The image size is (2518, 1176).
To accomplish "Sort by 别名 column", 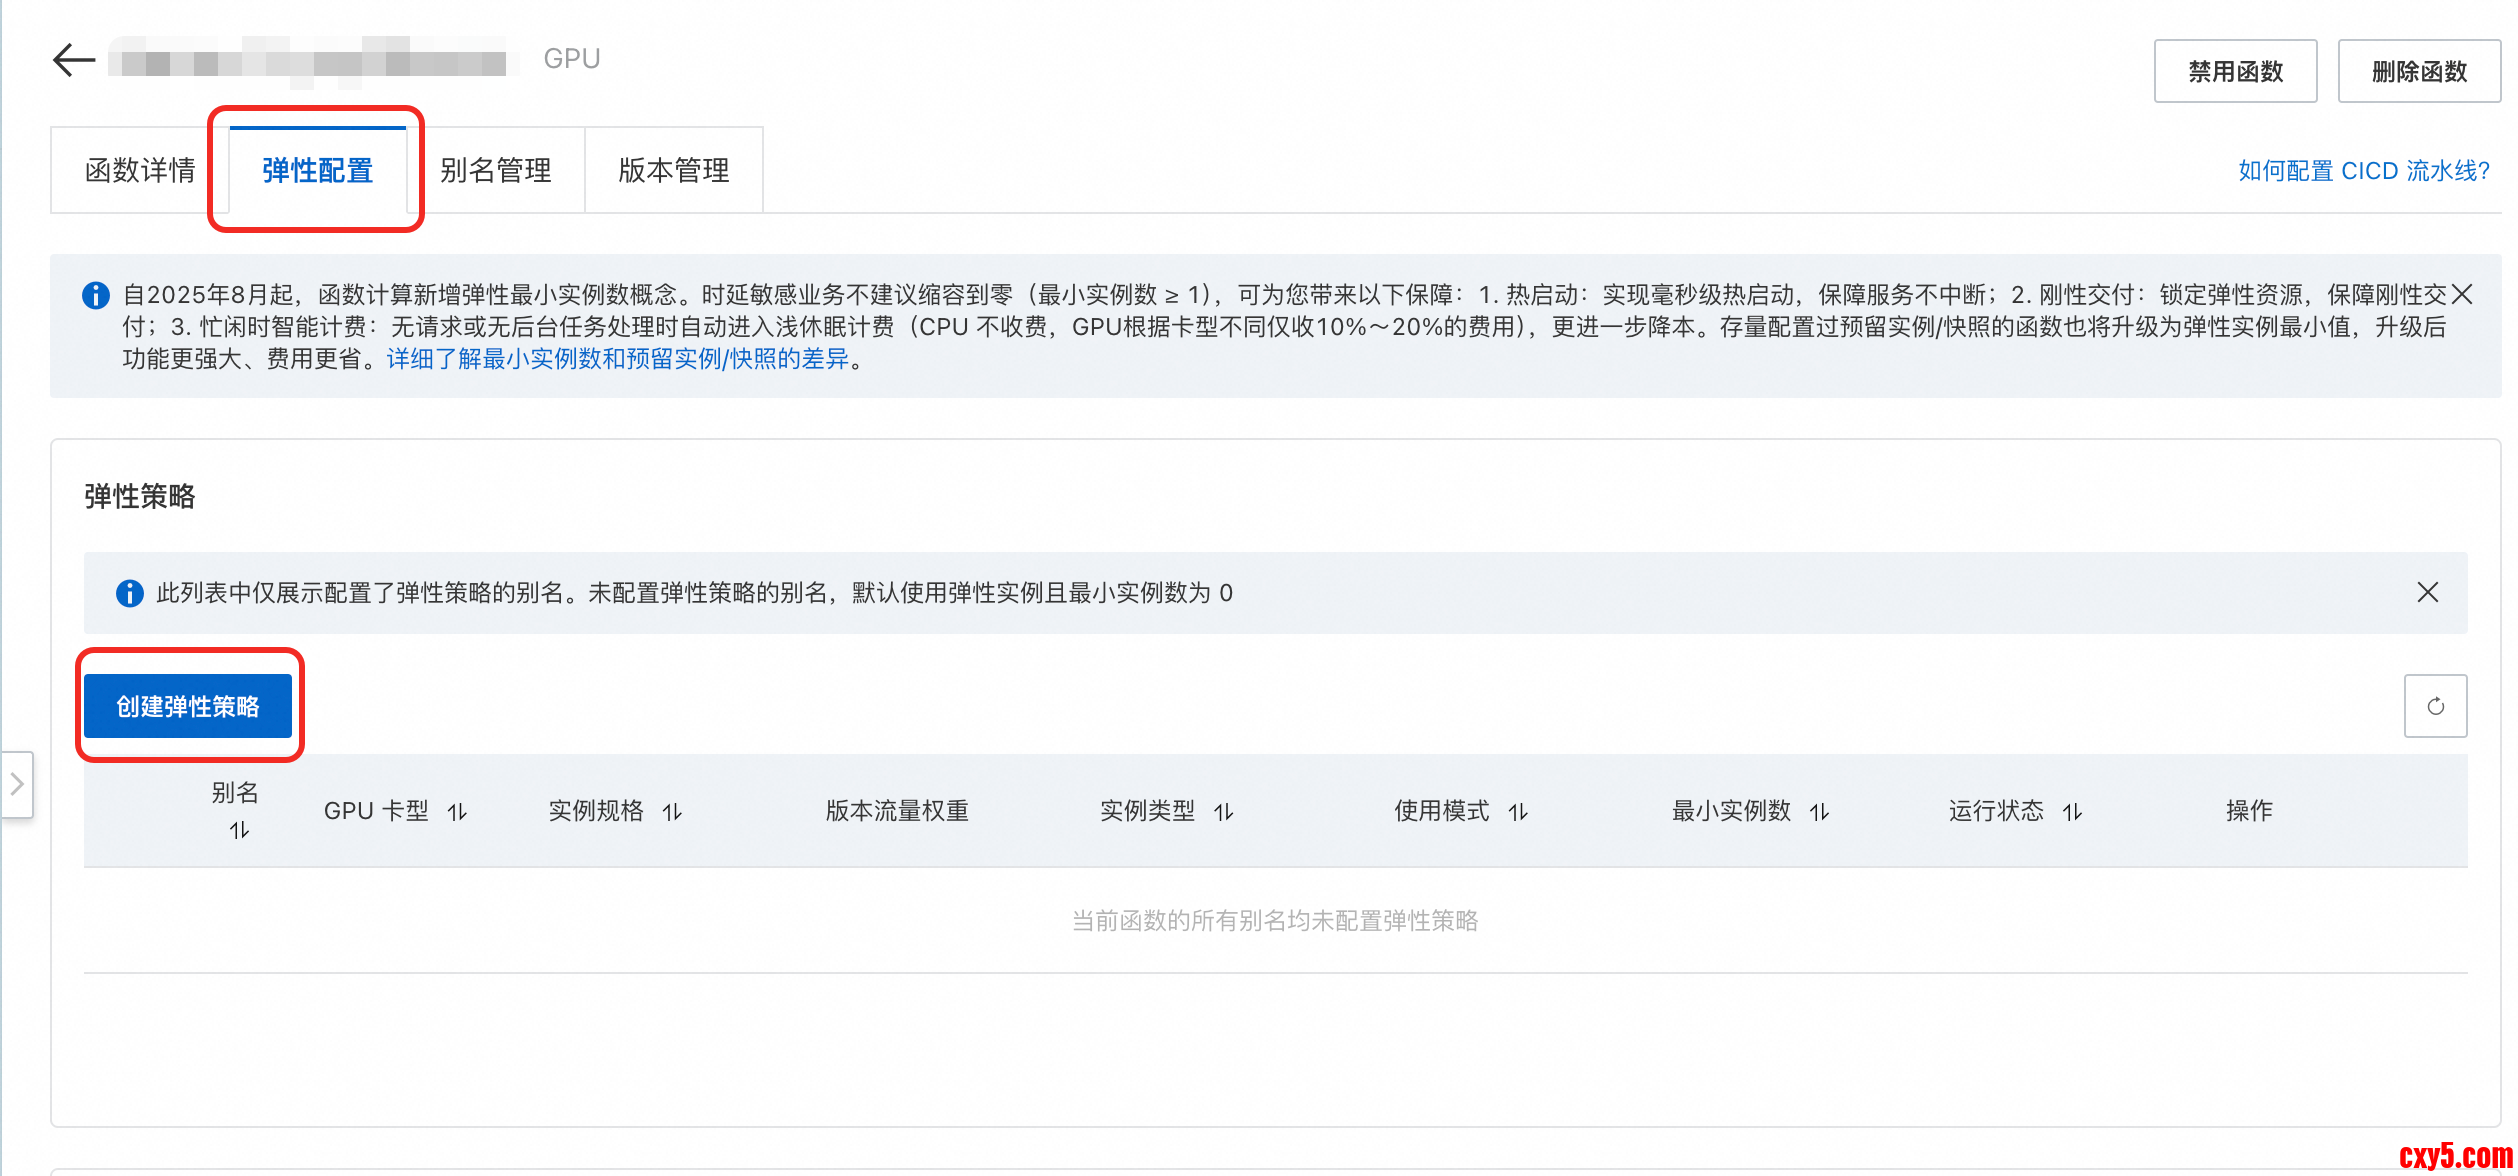I will coord(239,830).
